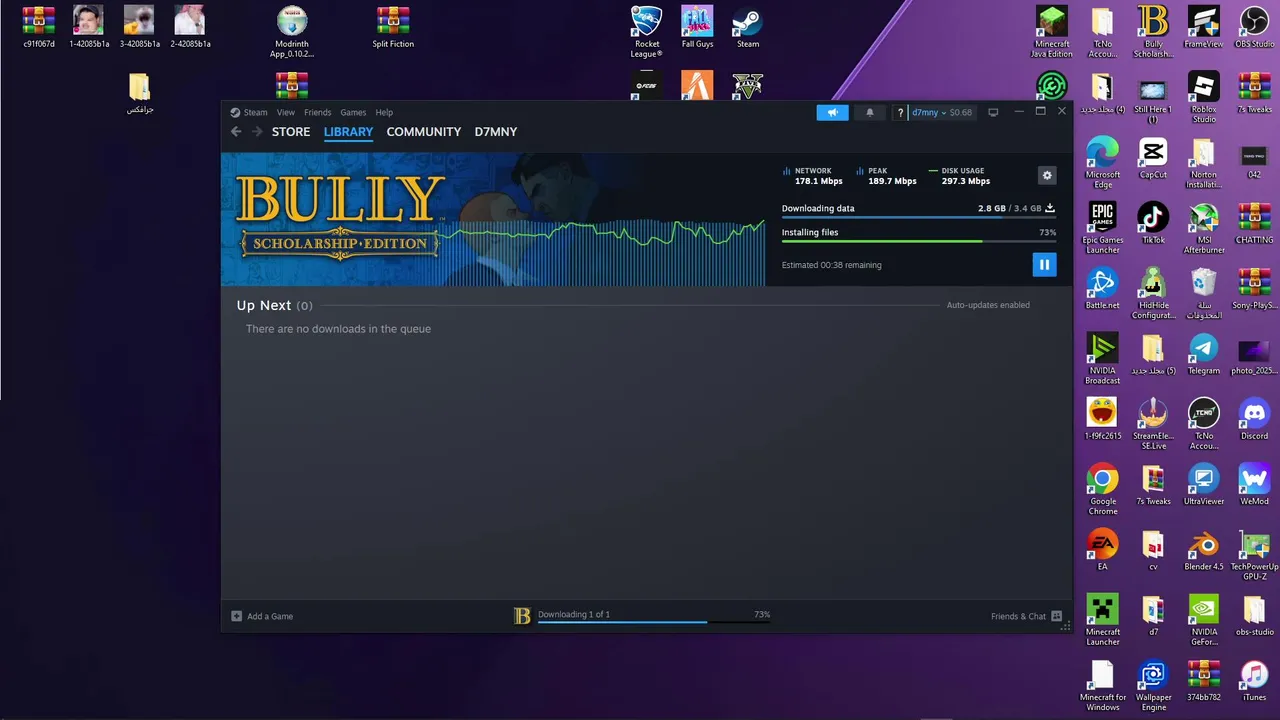1280x720 pixels.
Task: Select Epic Games Launcher shortcut
Action: click(x=1103, y=228)
